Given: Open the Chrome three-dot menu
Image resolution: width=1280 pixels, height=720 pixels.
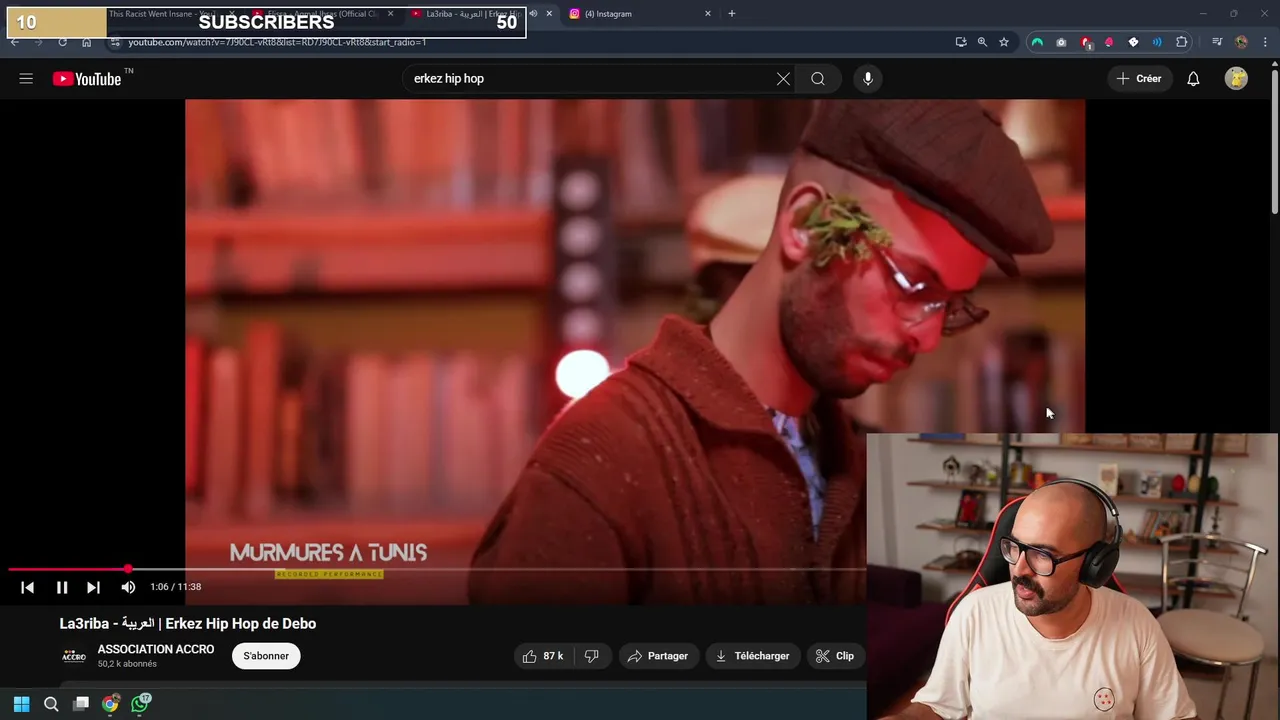Looking at the screenshot, I should (1266, 42).
